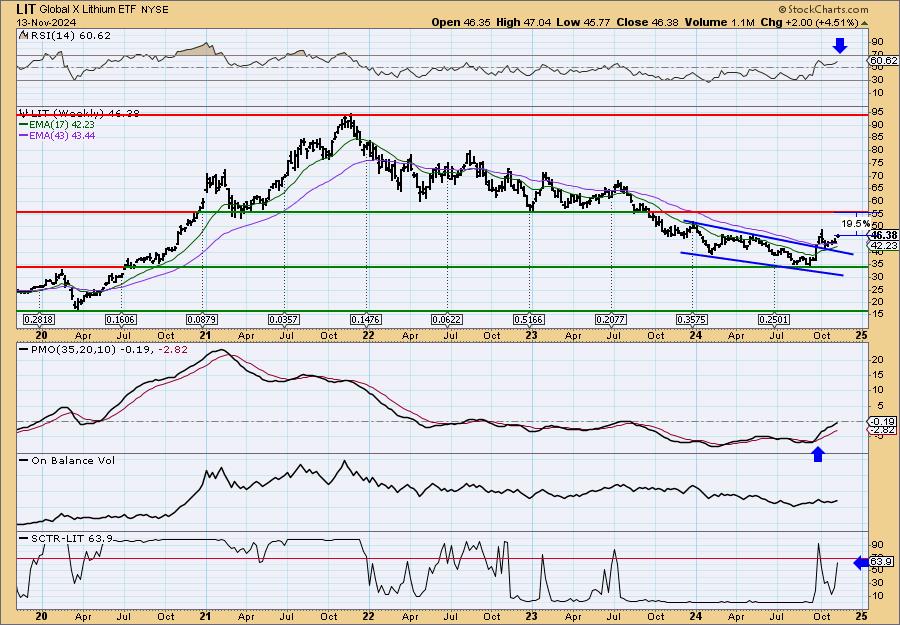The height and width of the screenshot is (625, 900).
Task: Click the 15 level on price axis
Action: tap(877, 313)
